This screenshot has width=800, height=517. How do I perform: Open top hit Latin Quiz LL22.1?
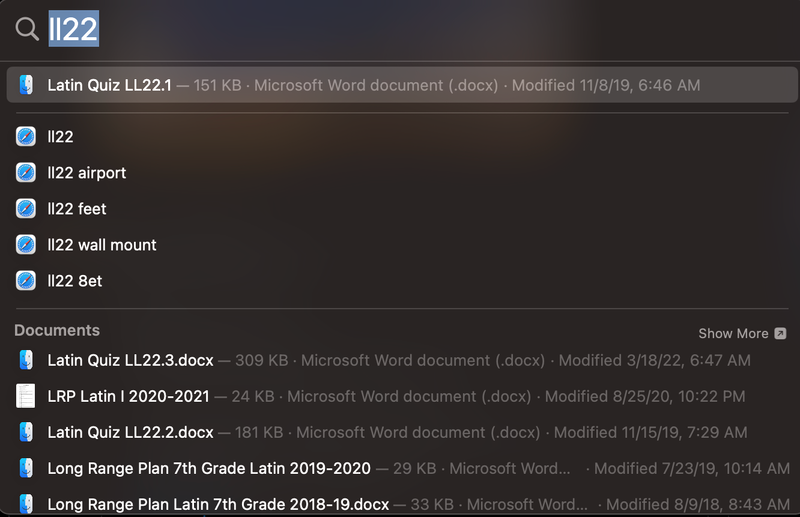click(402, 85)
